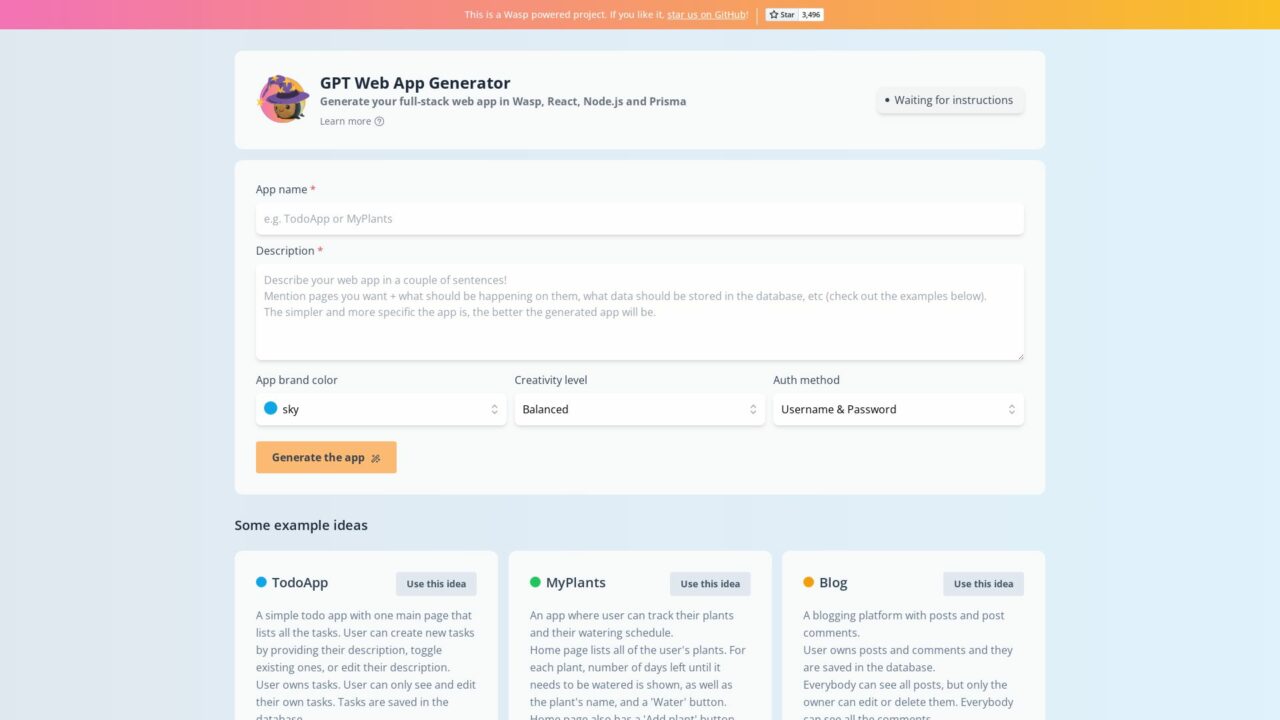Click the sky blue color swatch
Screen dimensions: 1280x720
(x=270, y=408)
